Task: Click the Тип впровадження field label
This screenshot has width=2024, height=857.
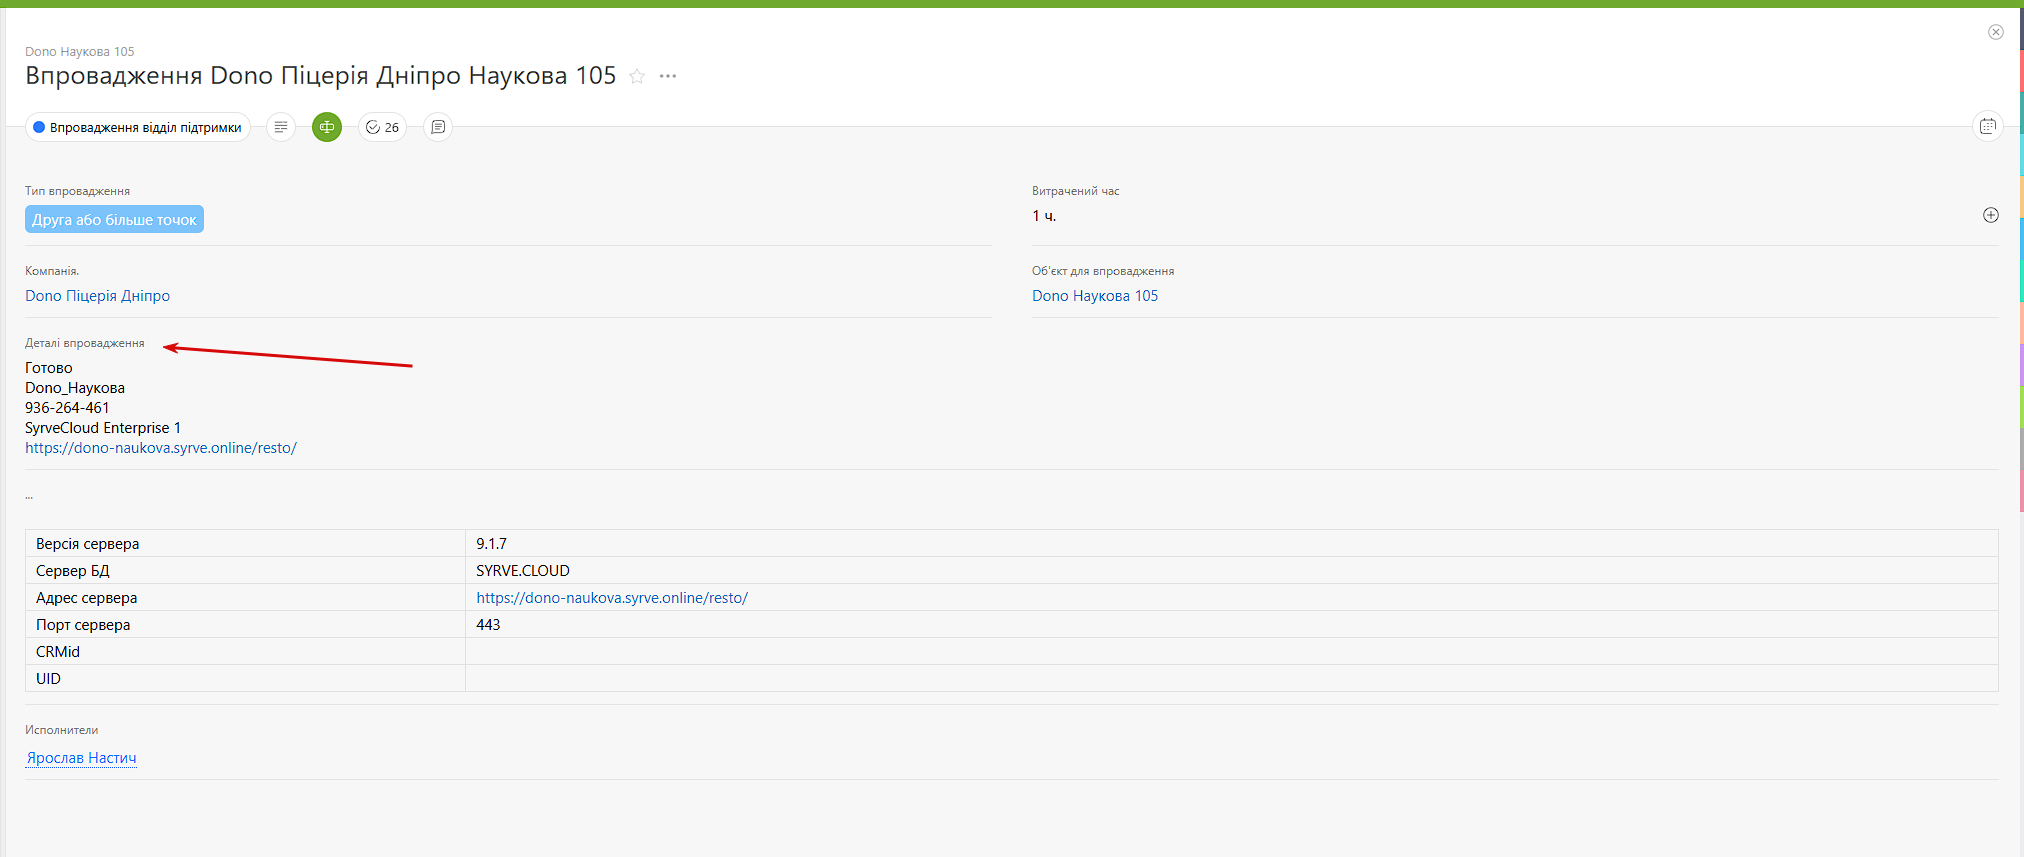Action: [x=77, y=191]
